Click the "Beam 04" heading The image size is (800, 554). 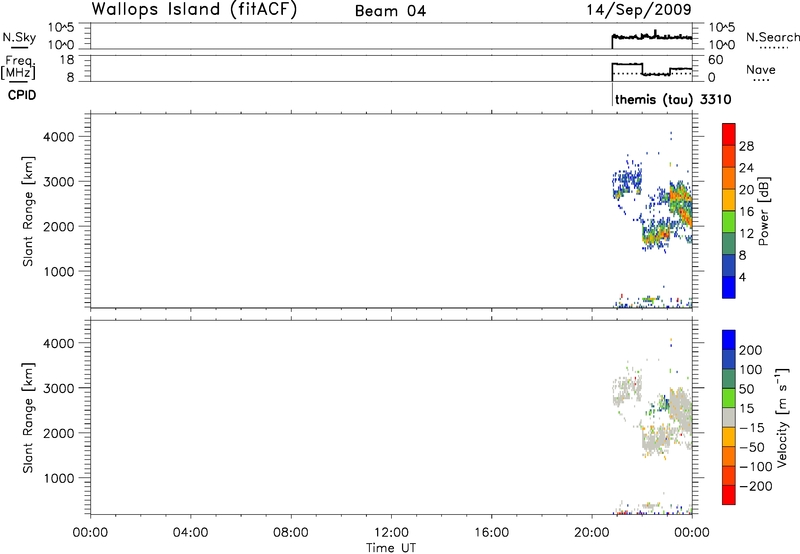pyautogui.click(x=390, y=11)
